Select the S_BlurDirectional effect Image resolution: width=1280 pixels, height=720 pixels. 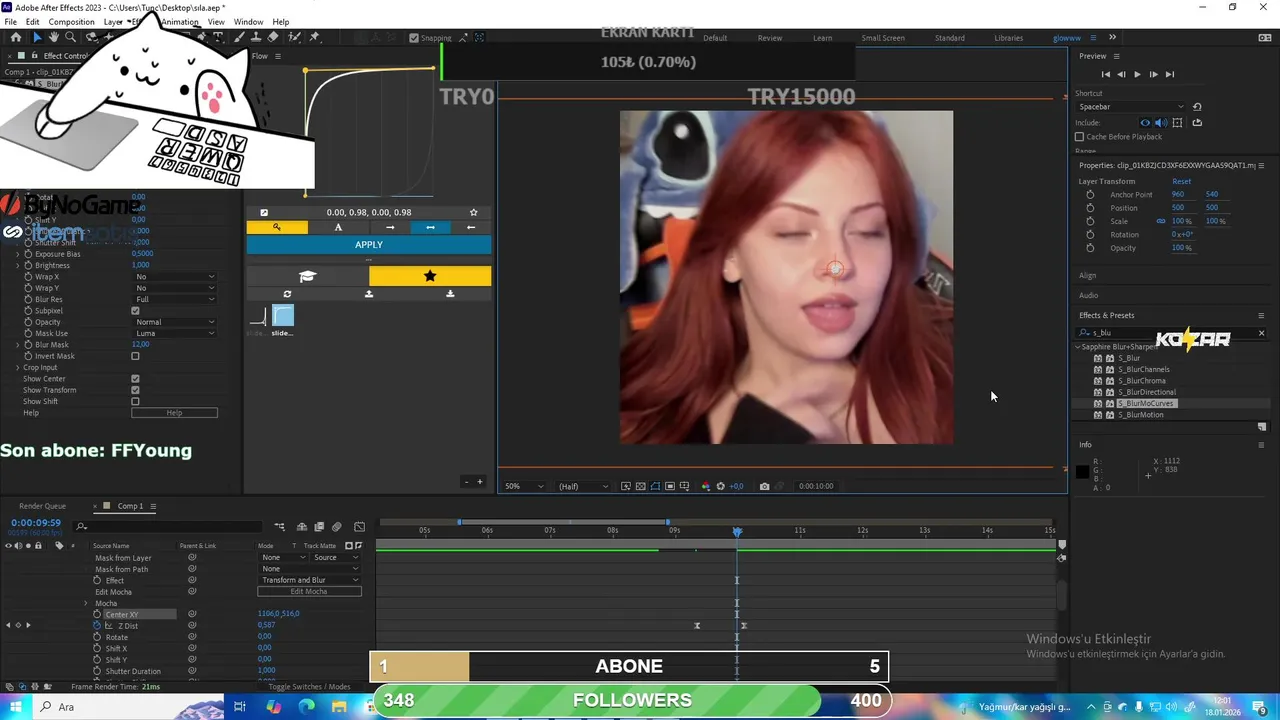pos(1147,392)
